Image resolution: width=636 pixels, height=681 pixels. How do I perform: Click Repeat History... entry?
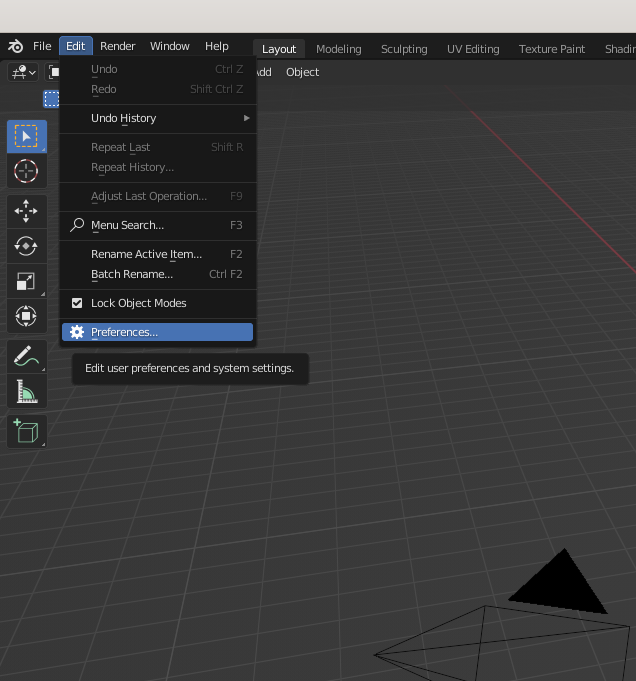coord(158,167)
